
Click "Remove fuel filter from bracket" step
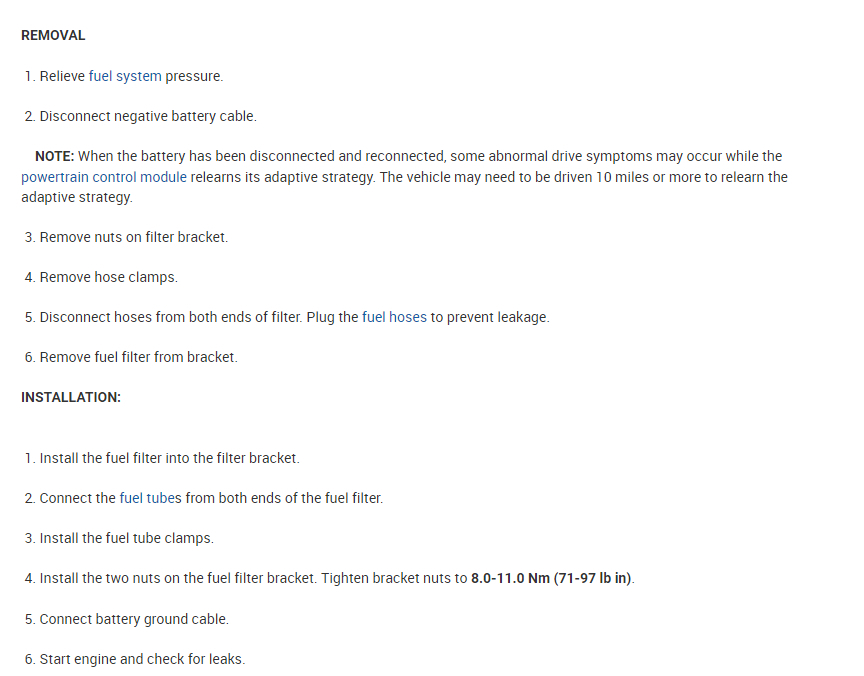(138, 357)
